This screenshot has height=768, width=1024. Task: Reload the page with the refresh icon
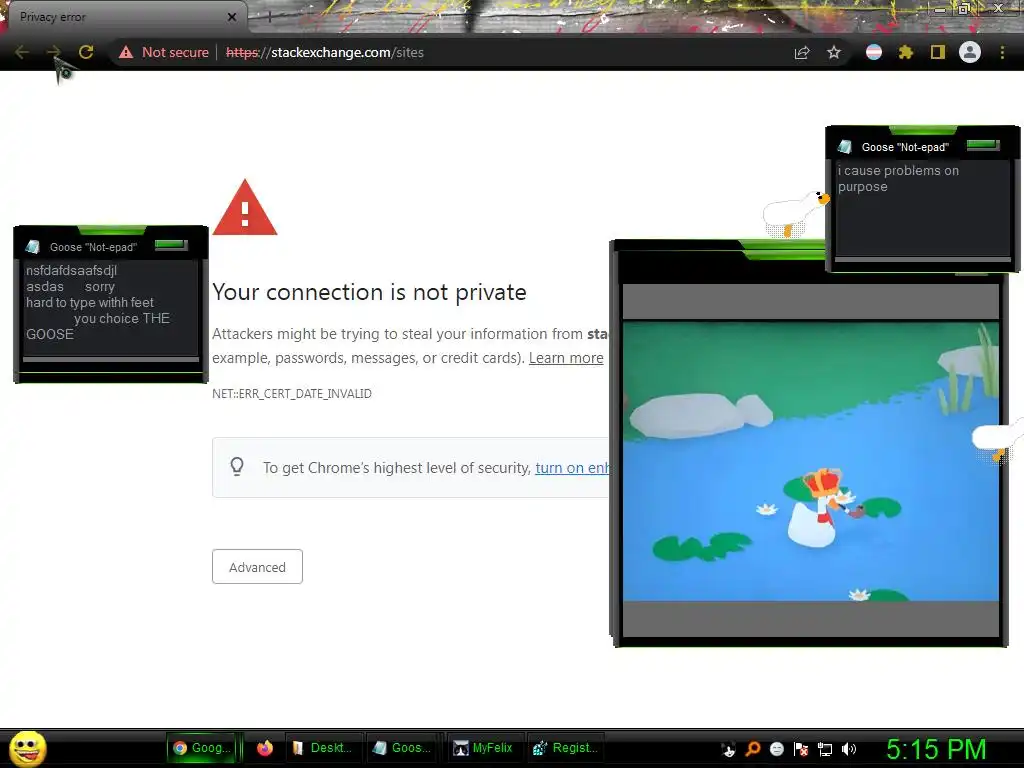86,52
